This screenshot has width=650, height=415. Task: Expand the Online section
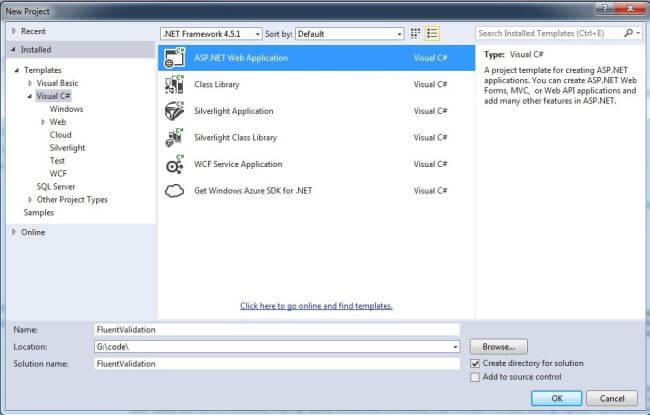coord(14,232)
